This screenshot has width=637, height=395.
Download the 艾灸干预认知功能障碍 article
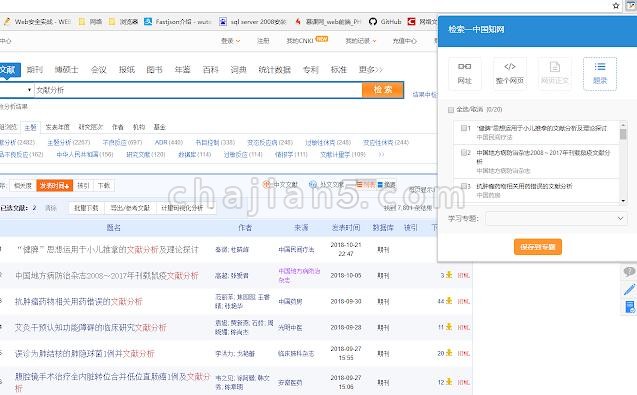point(449,327)
